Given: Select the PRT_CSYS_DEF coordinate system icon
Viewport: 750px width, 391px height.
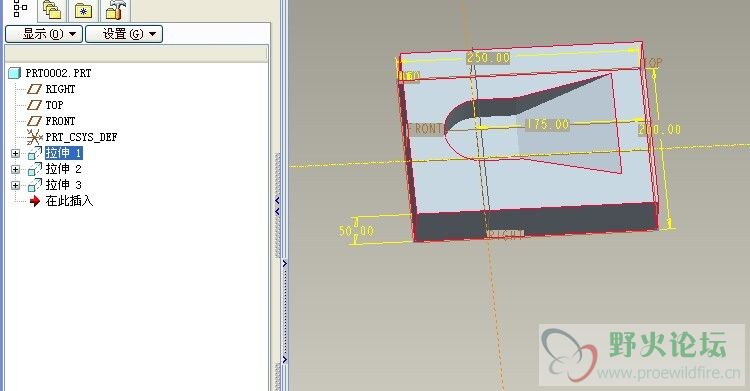Looking at the screenshot, I should (x=34, y=137).
